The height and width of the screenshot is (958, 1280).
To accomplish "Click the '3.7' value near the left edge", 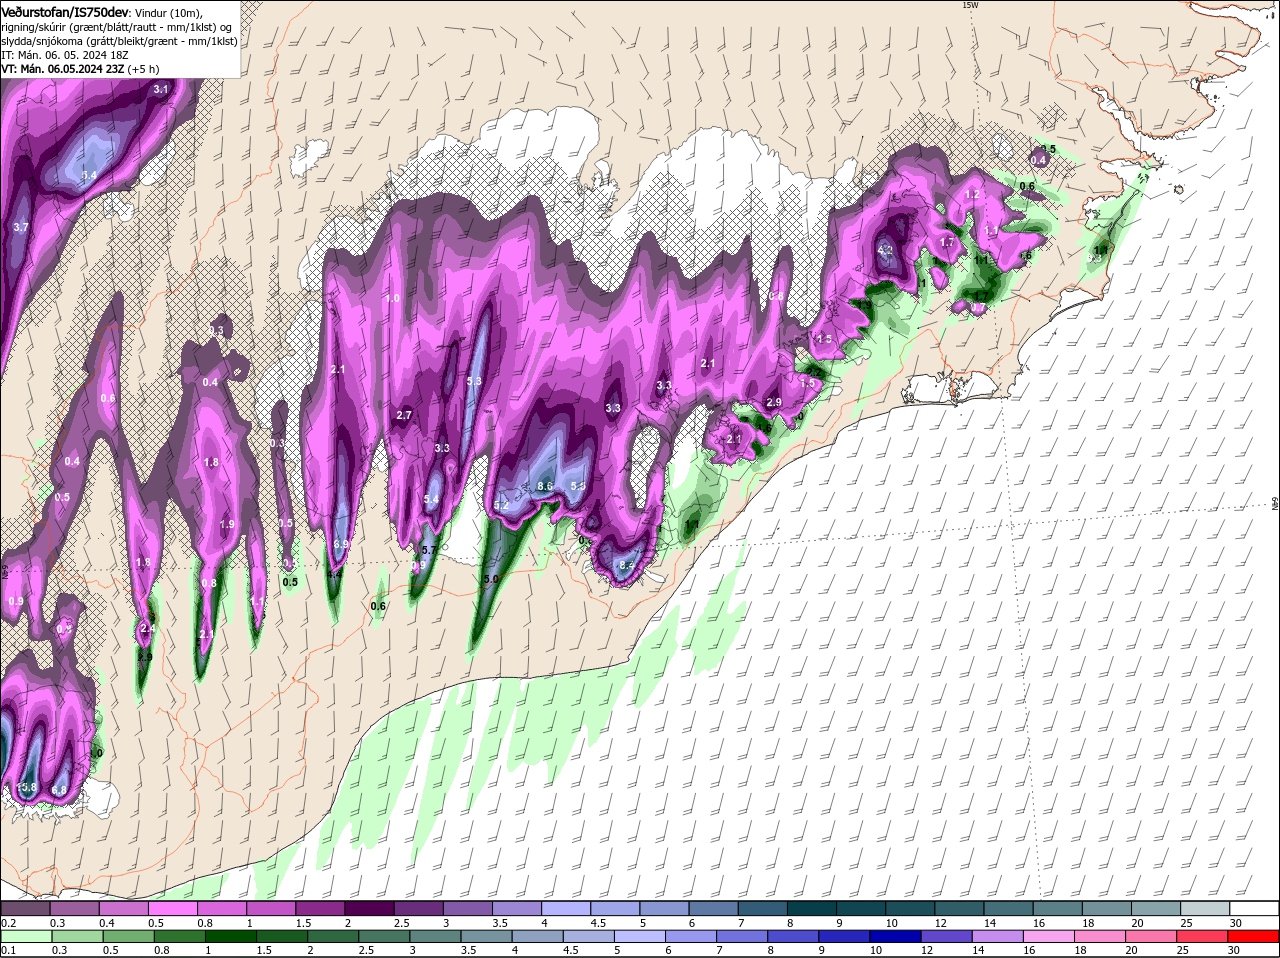I will [21, 228].
